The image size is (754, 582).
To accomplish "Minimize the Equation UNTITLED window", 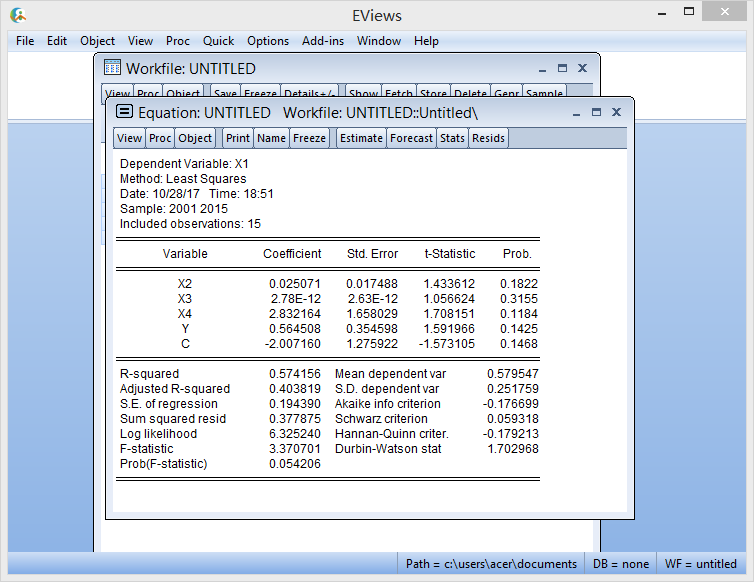I will pos(575,112).
